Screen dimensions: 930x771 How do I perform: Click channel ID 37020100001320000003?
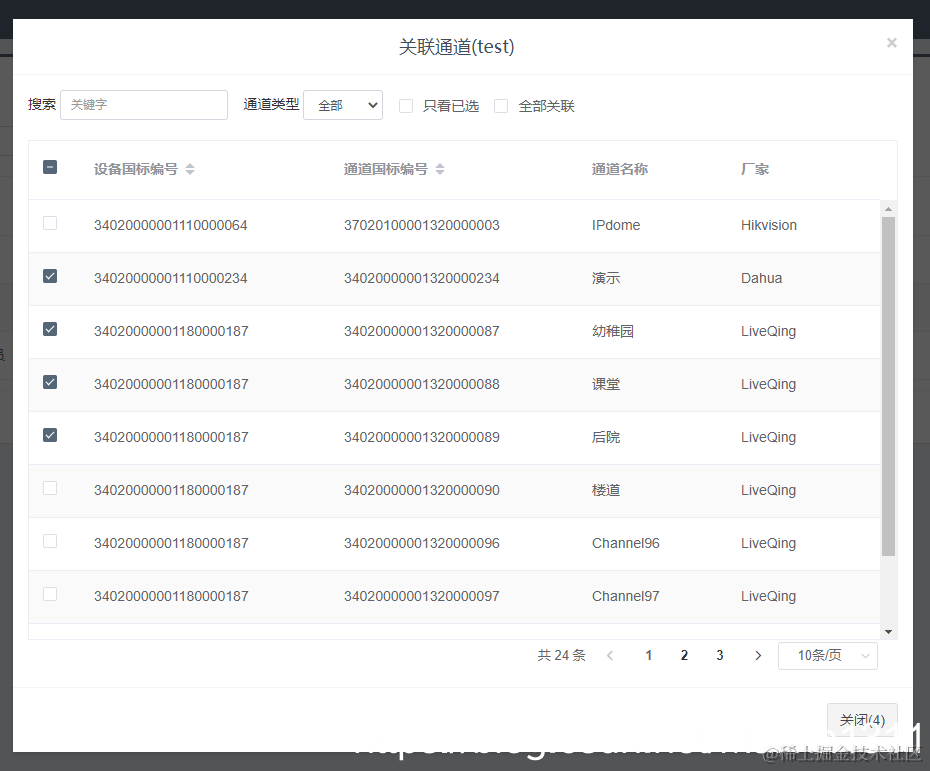click(422, 225)
